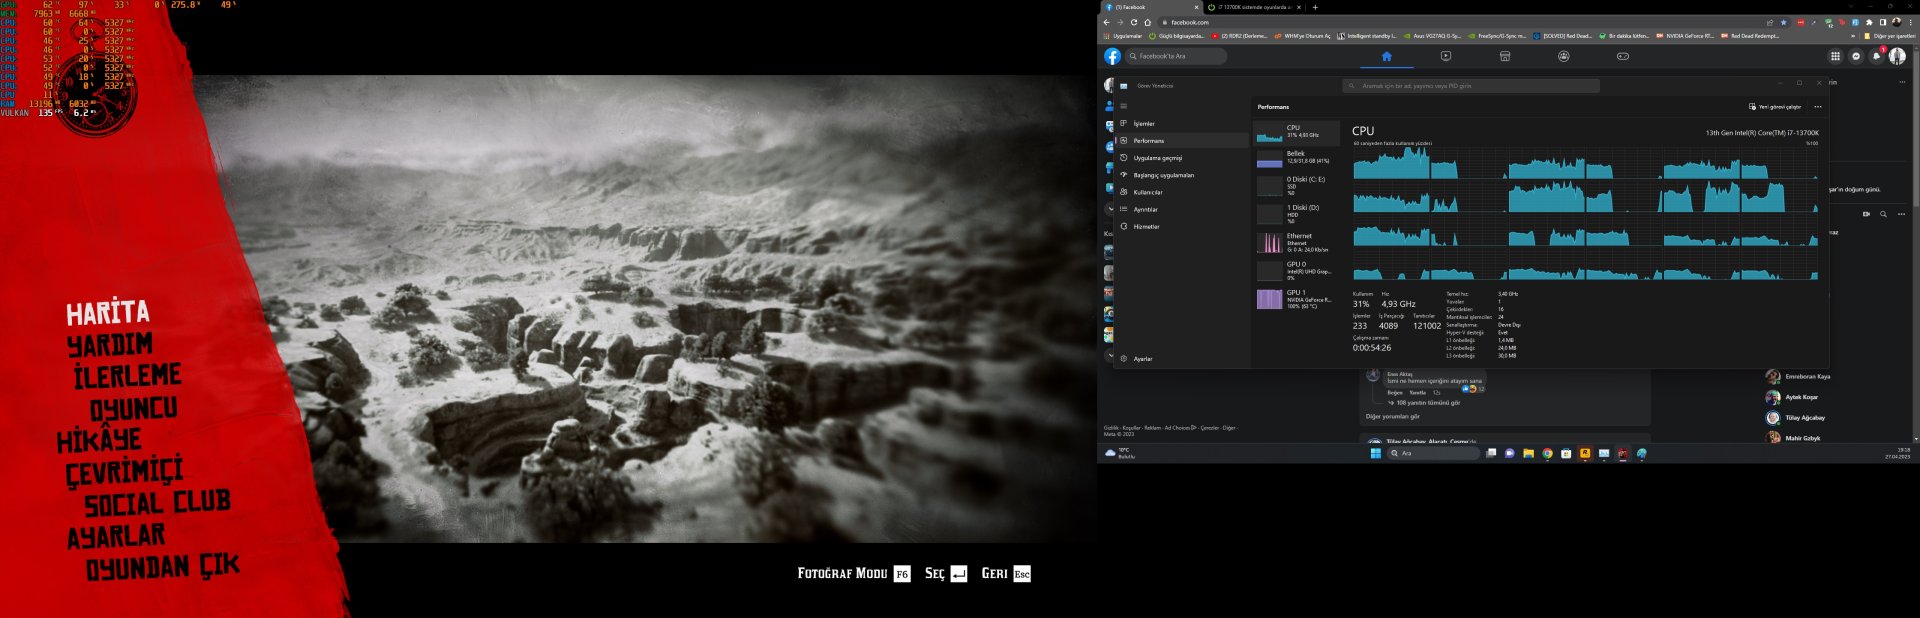The image size is (1920, 618).
Task: Open Windows Start button on taskbar
Action: [x=1375, y=453]
